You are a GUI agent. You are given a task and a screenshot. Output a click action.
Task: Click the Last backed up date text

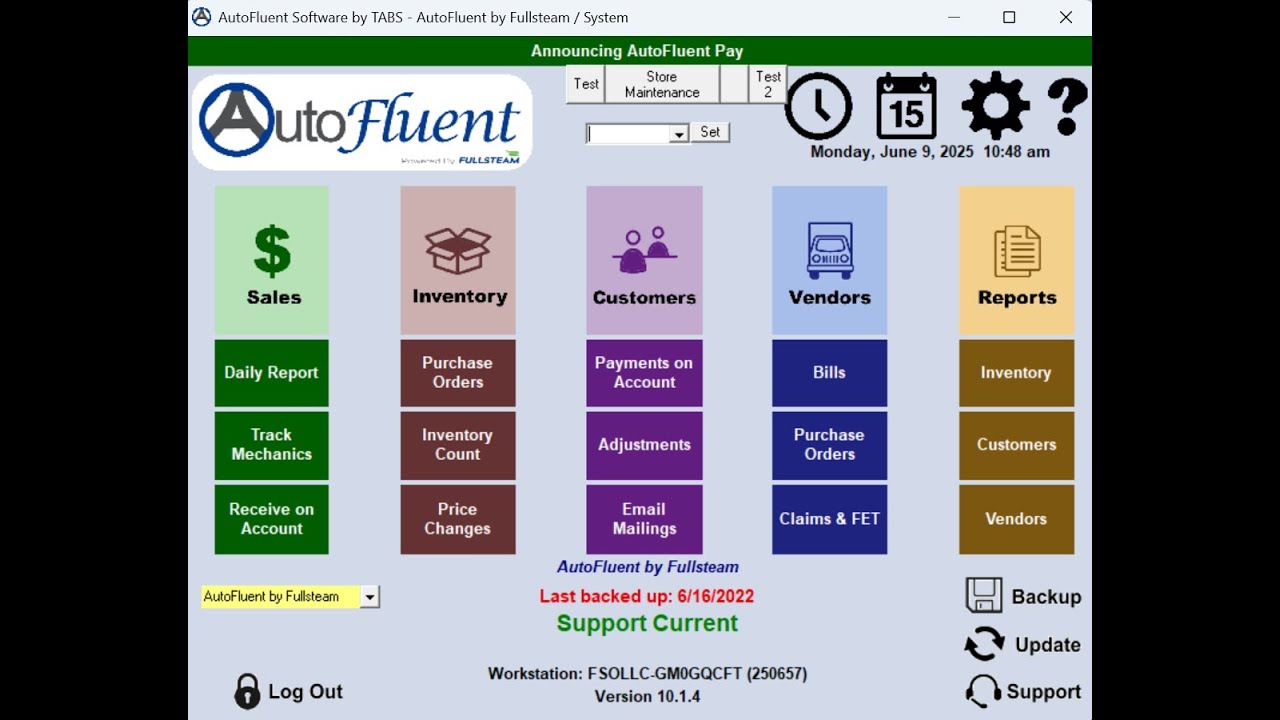pyautogui.click(x=647, y=596)
